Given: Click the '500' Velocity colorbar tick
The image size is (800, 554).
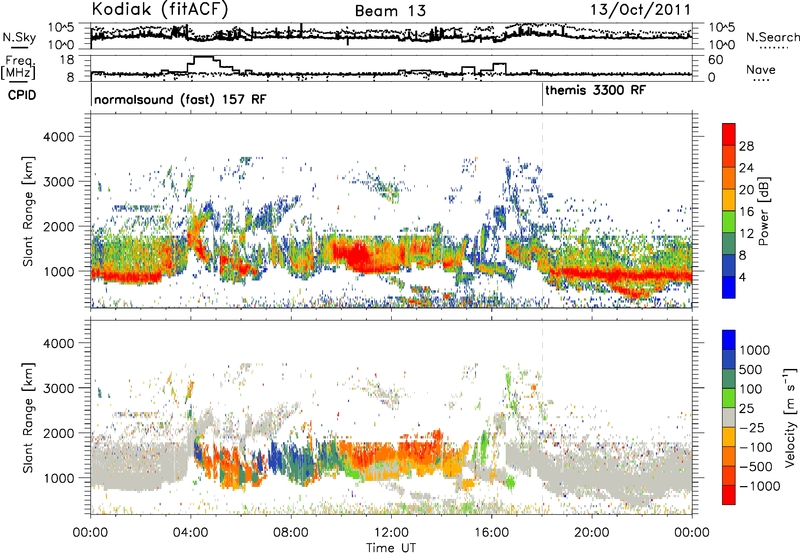Looking at the screenshot, I should tap(750, 370).
